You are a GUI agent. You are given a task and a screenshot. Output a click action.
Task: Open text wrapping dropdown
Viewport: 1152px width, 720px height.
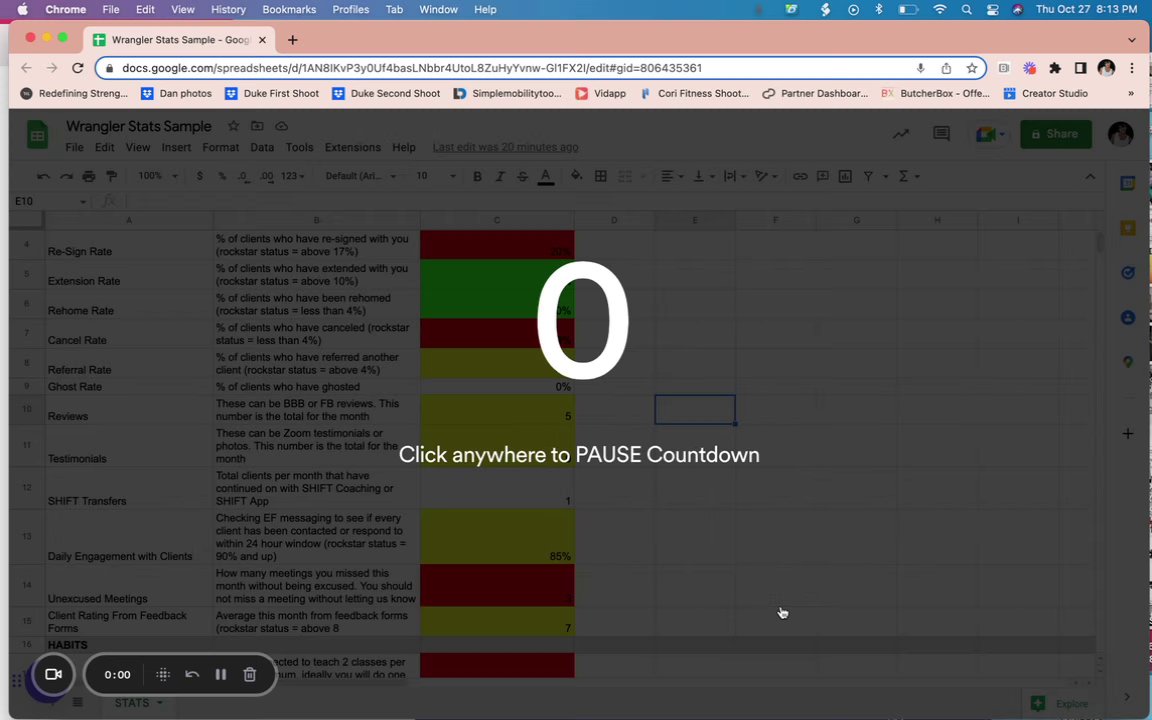(734, 176)
